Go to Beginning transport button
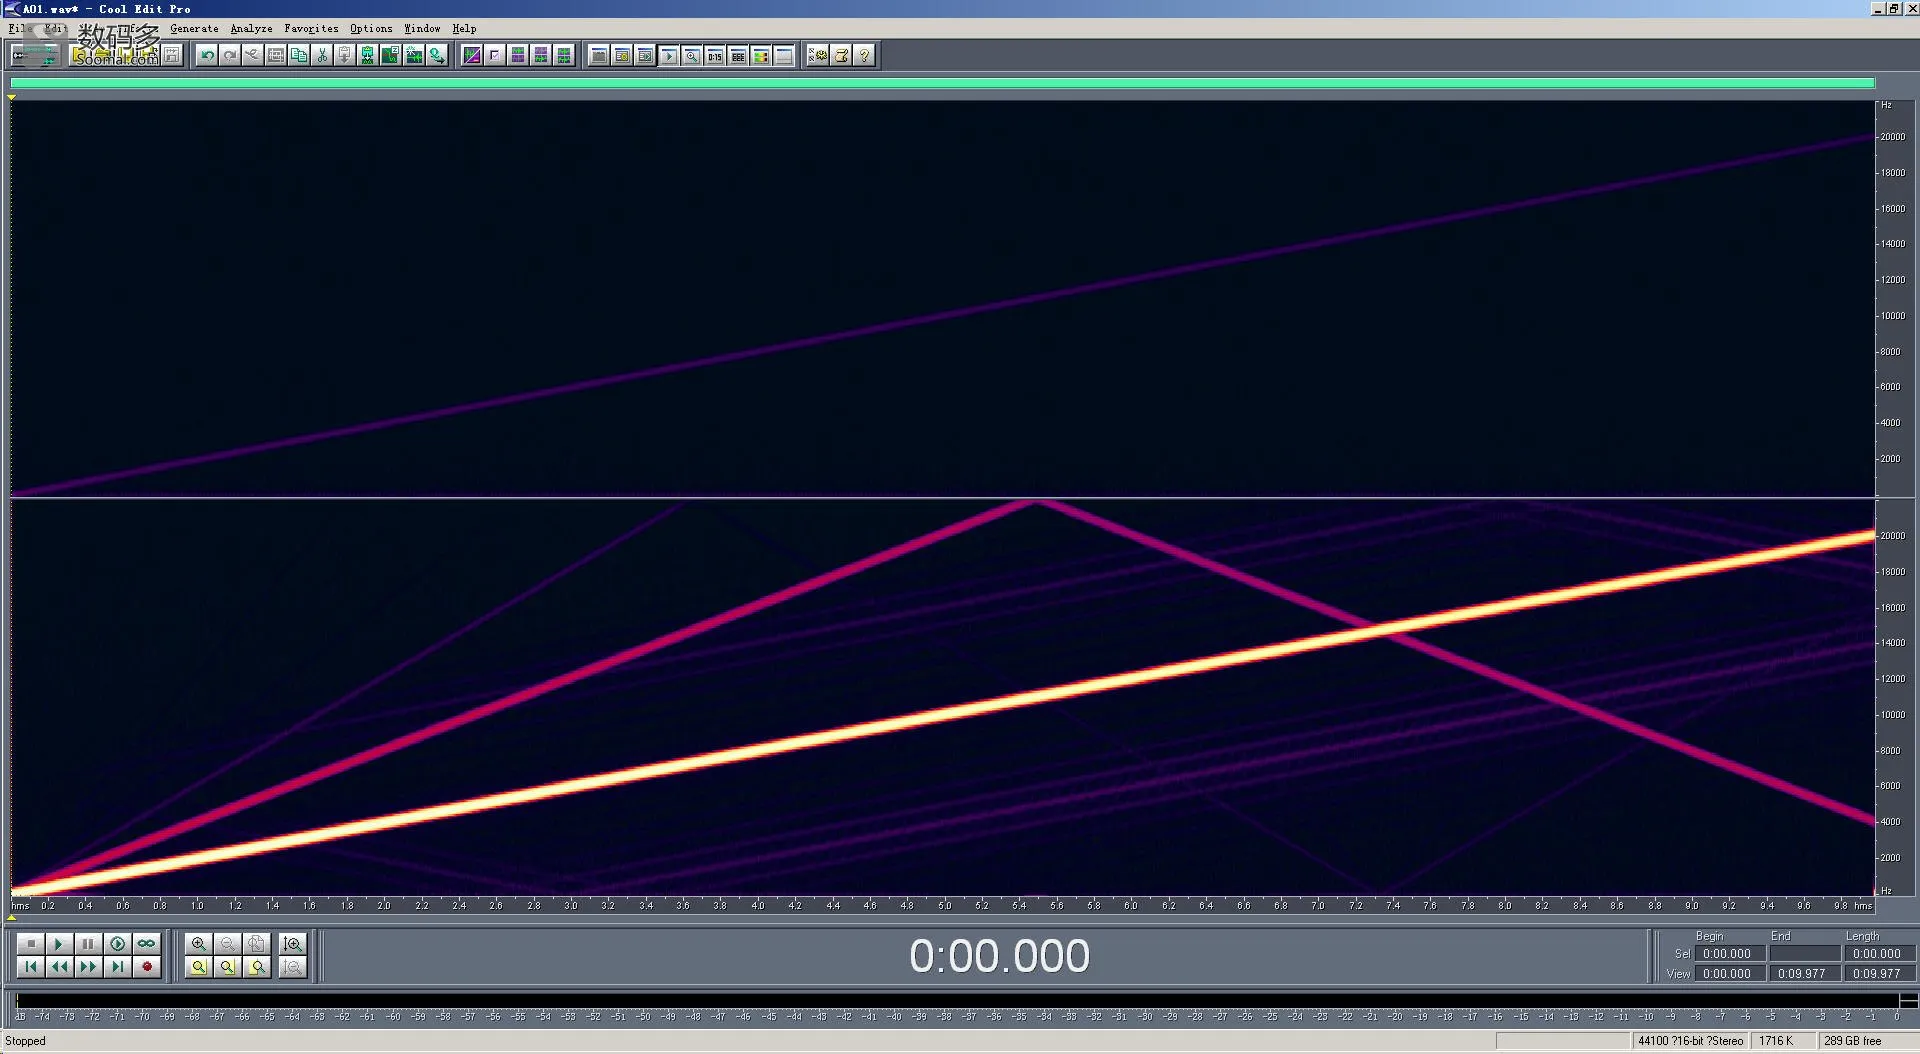Viewport: 1920px width, 1054px height. click(x=31, y=967)
